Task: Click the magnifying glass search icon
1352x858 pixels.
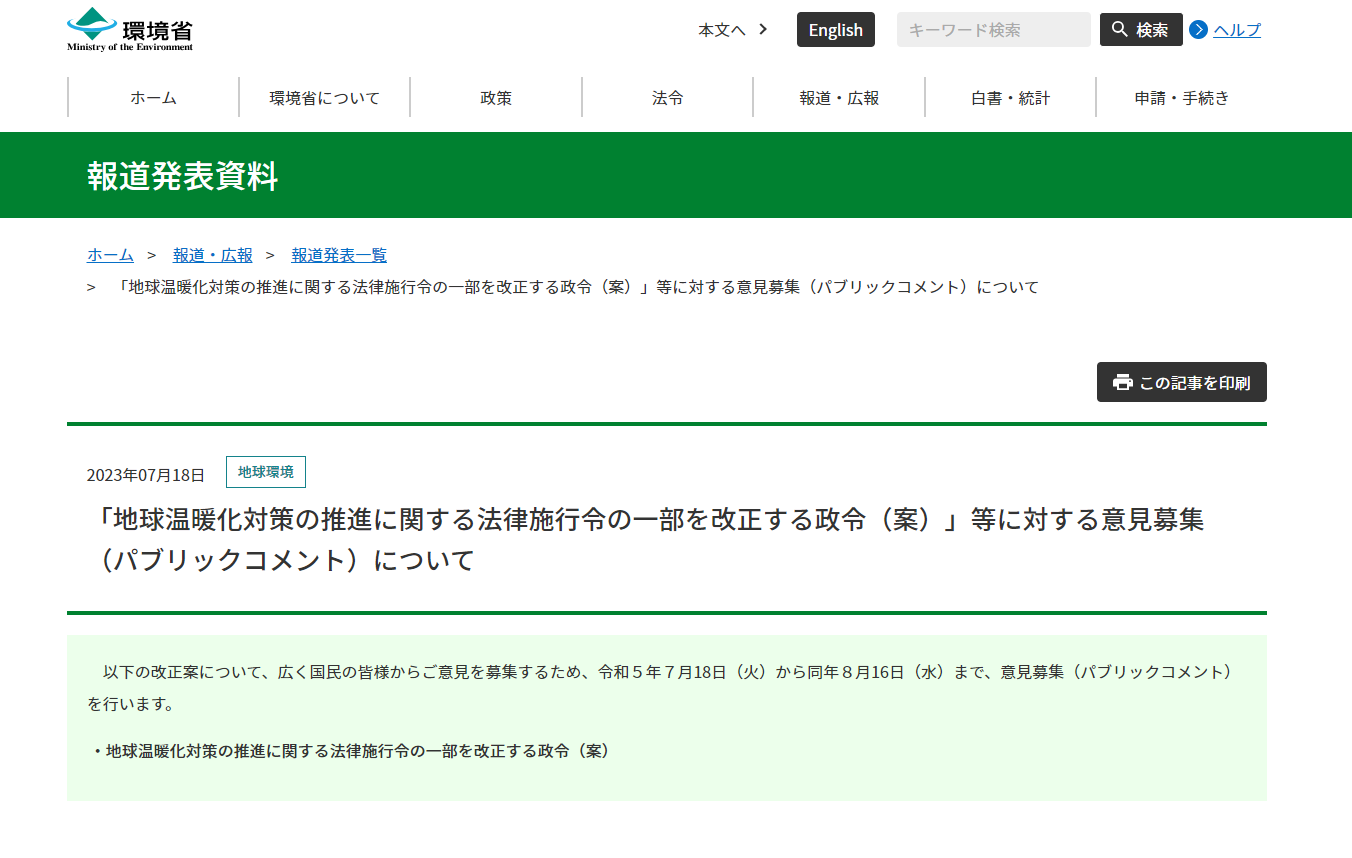Action: pos(1120,29)
